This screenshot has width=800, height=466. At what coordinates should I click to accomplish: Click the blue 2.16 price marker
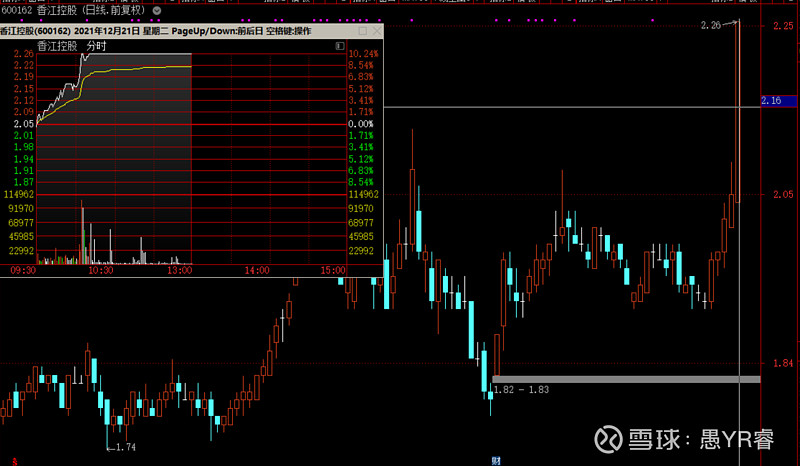770,101
